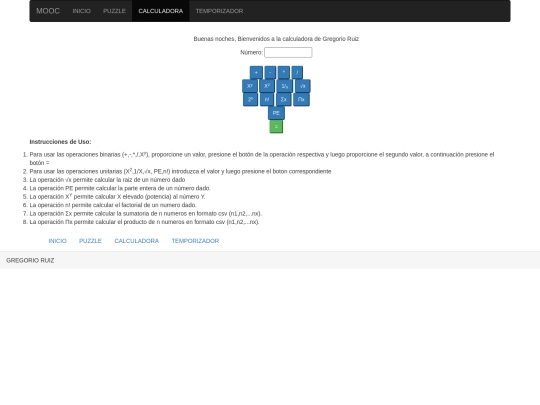Click the PE integer part button

click(276, 113)
